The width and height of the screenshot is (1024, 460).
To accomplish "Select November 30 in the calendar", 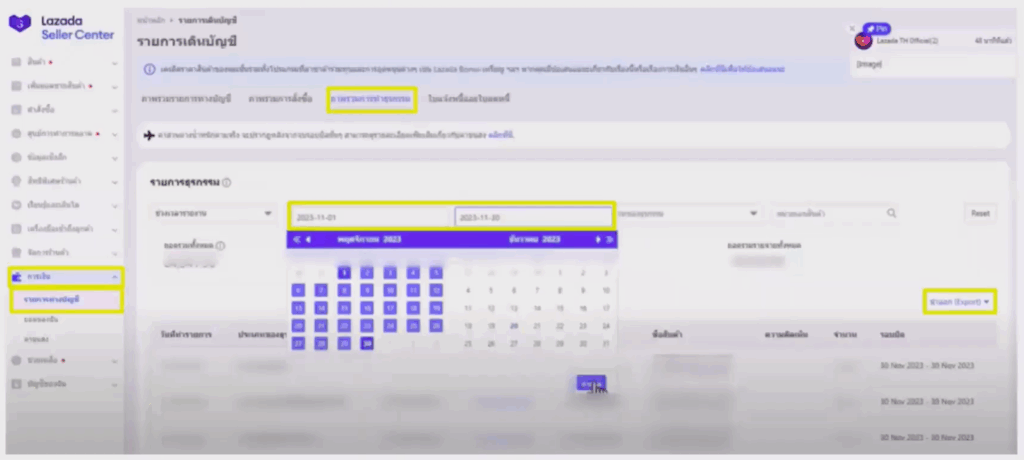I will point(367,343).
